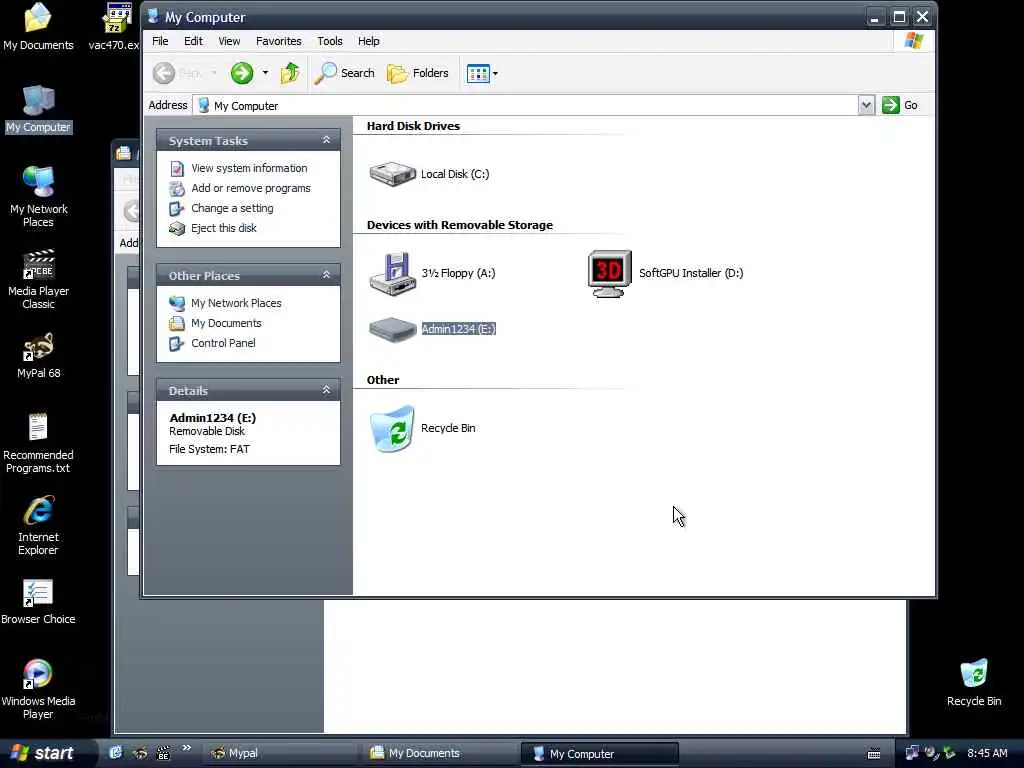Click Add or remove programs link
Screen dimensions: 1024x768
(251, 188)
